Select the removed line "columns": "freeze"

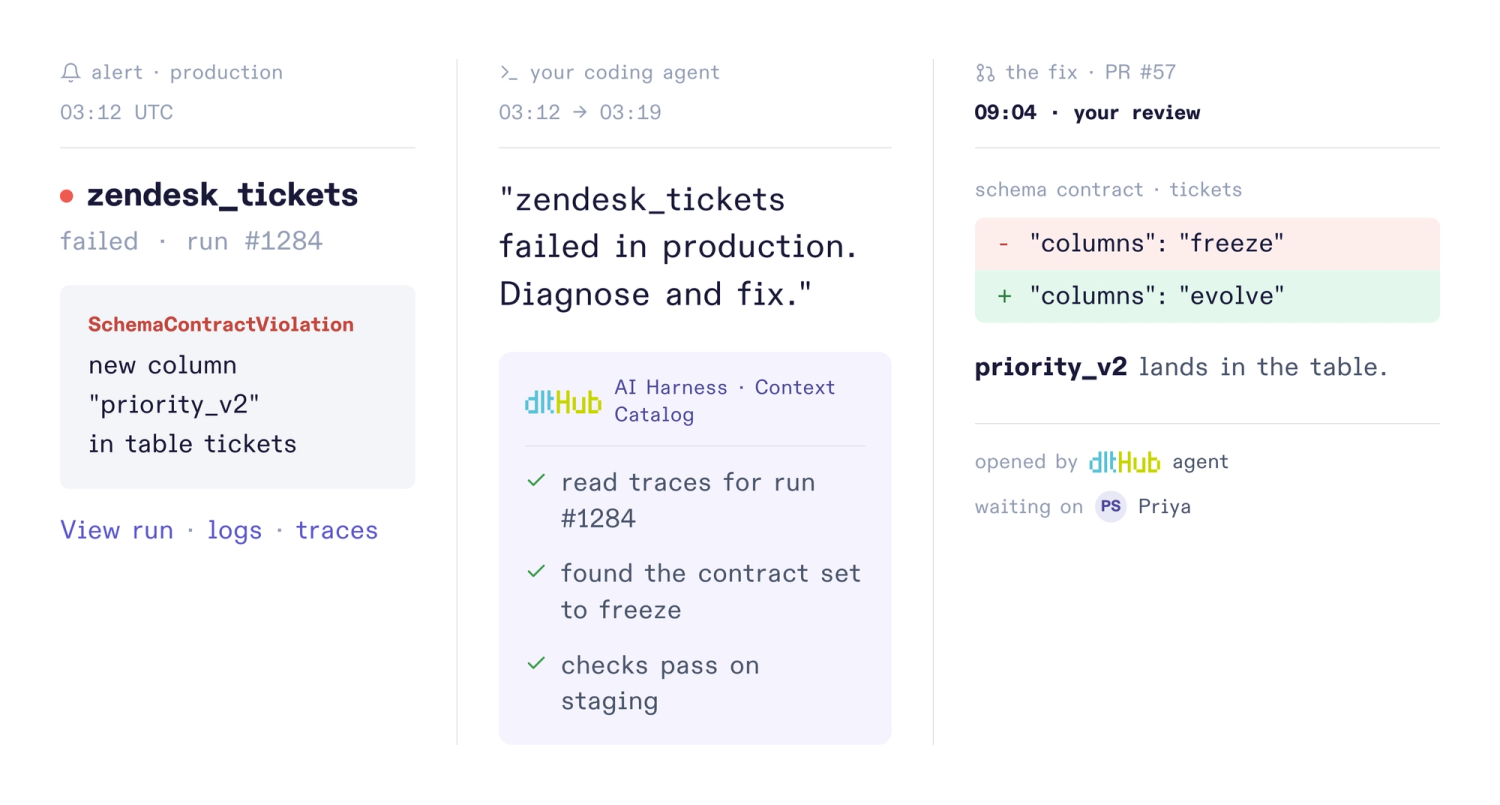tap(1207, 244)
